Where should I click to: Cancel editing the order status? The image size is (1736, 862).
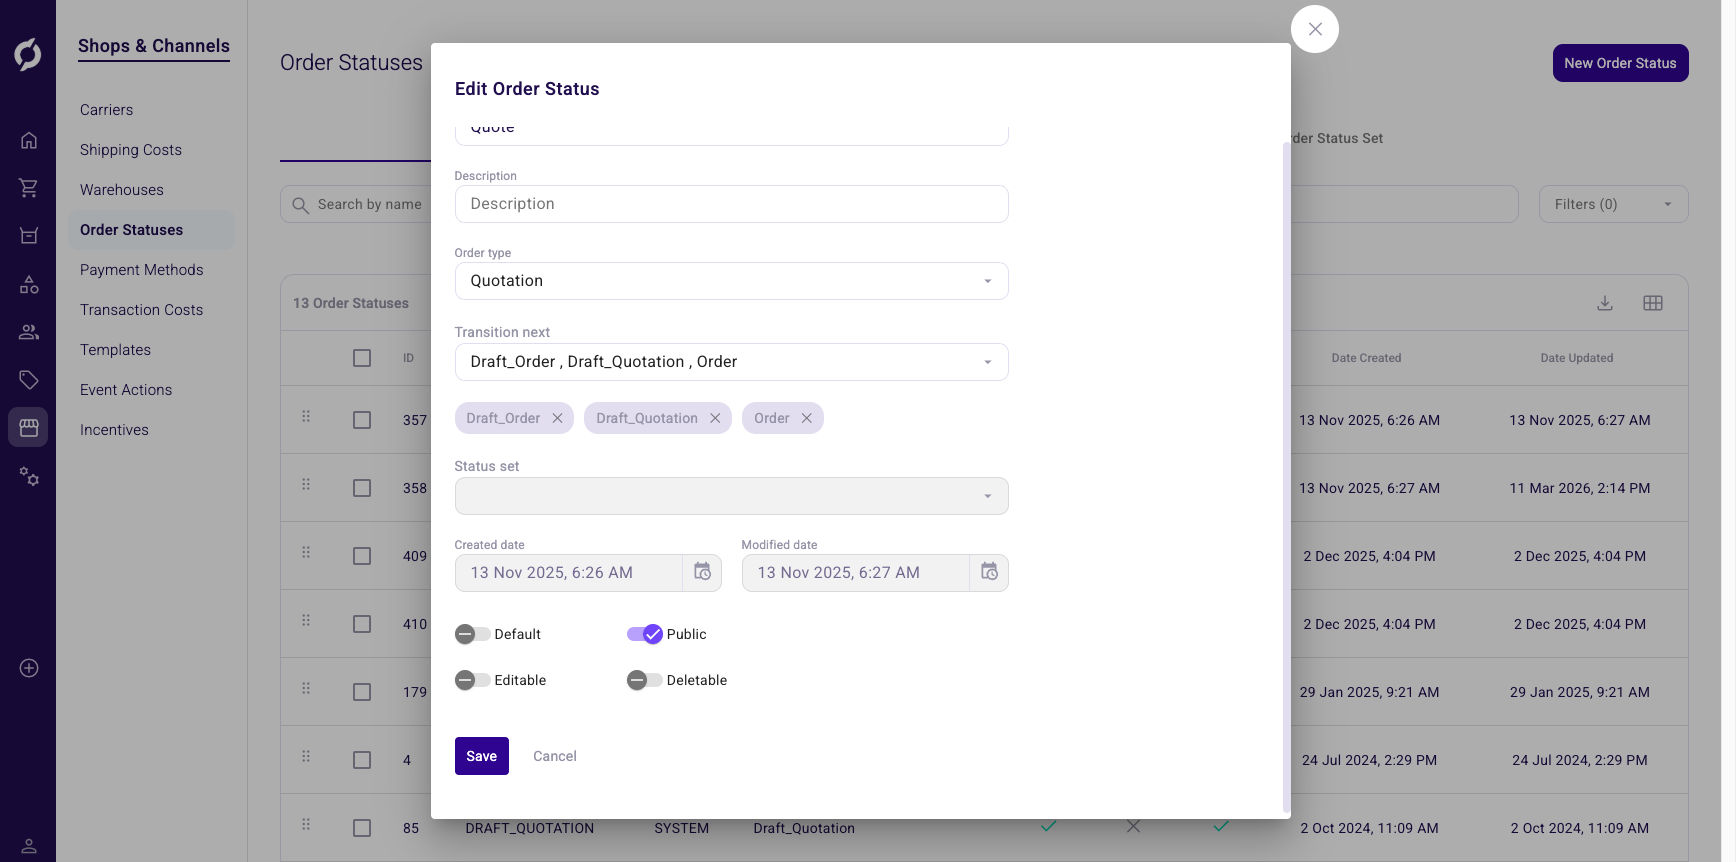(555, 756)
